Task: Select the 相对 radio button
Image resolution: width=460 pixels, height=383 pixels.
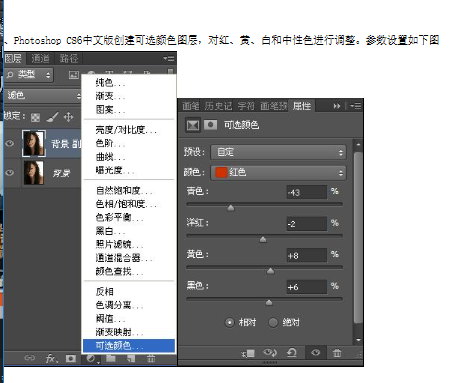Action: pyautogui.click(x=229, y=322)
